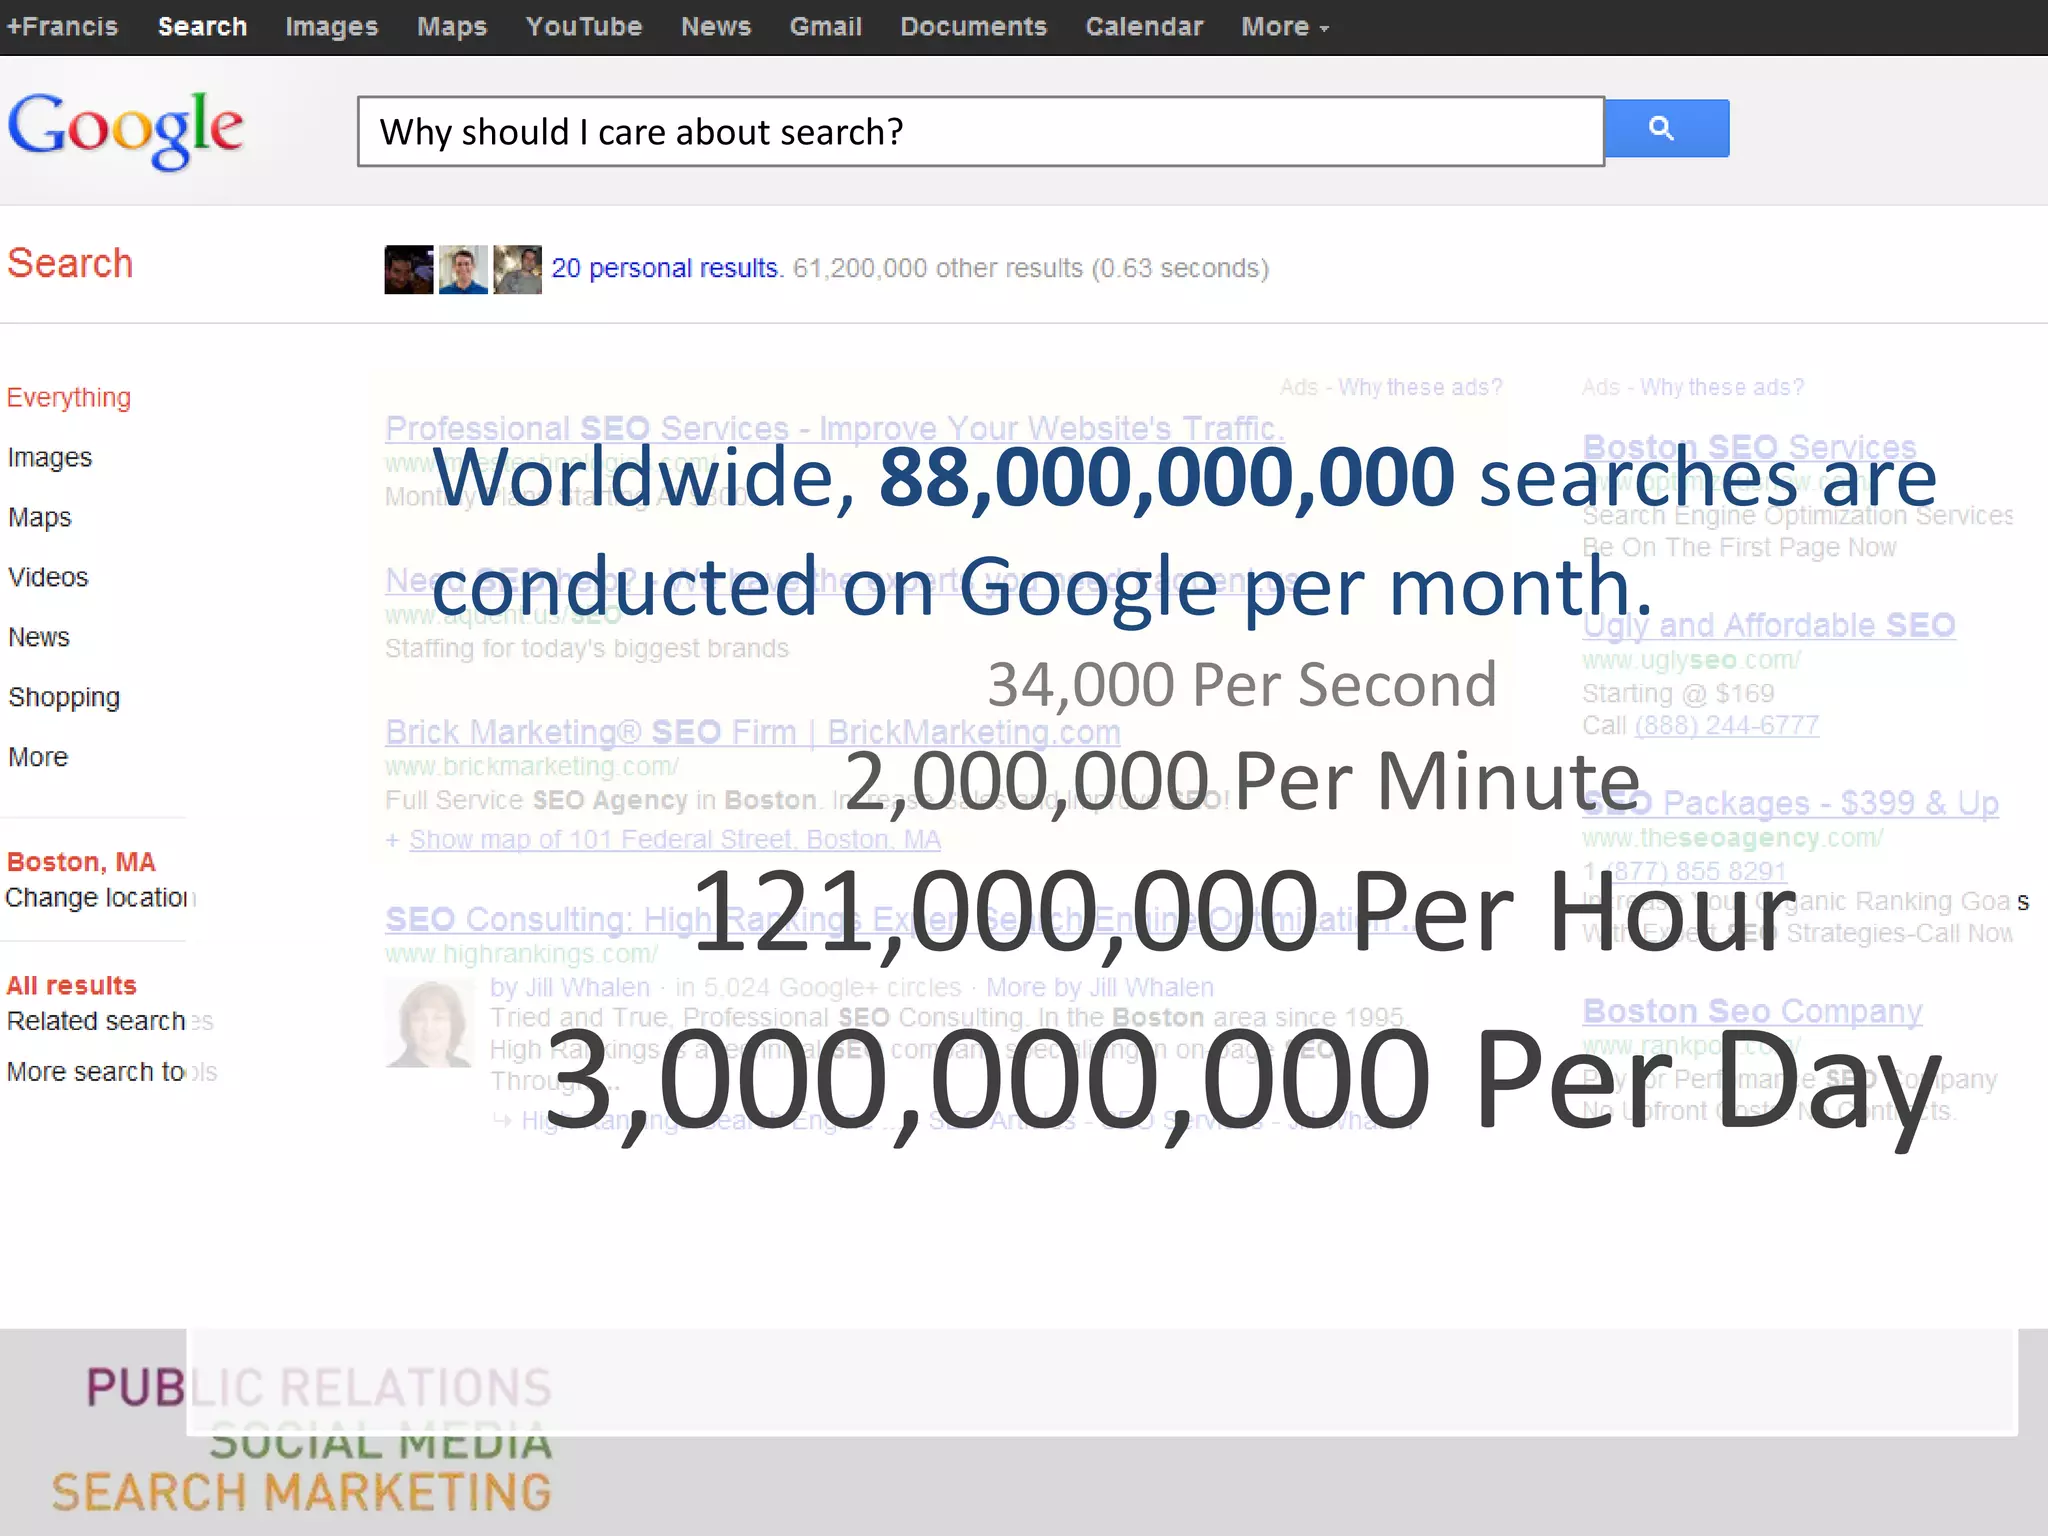Expand the More dropdown in top bar
This screenshot has width=2048, height=1536.
tap(1285, 27)
